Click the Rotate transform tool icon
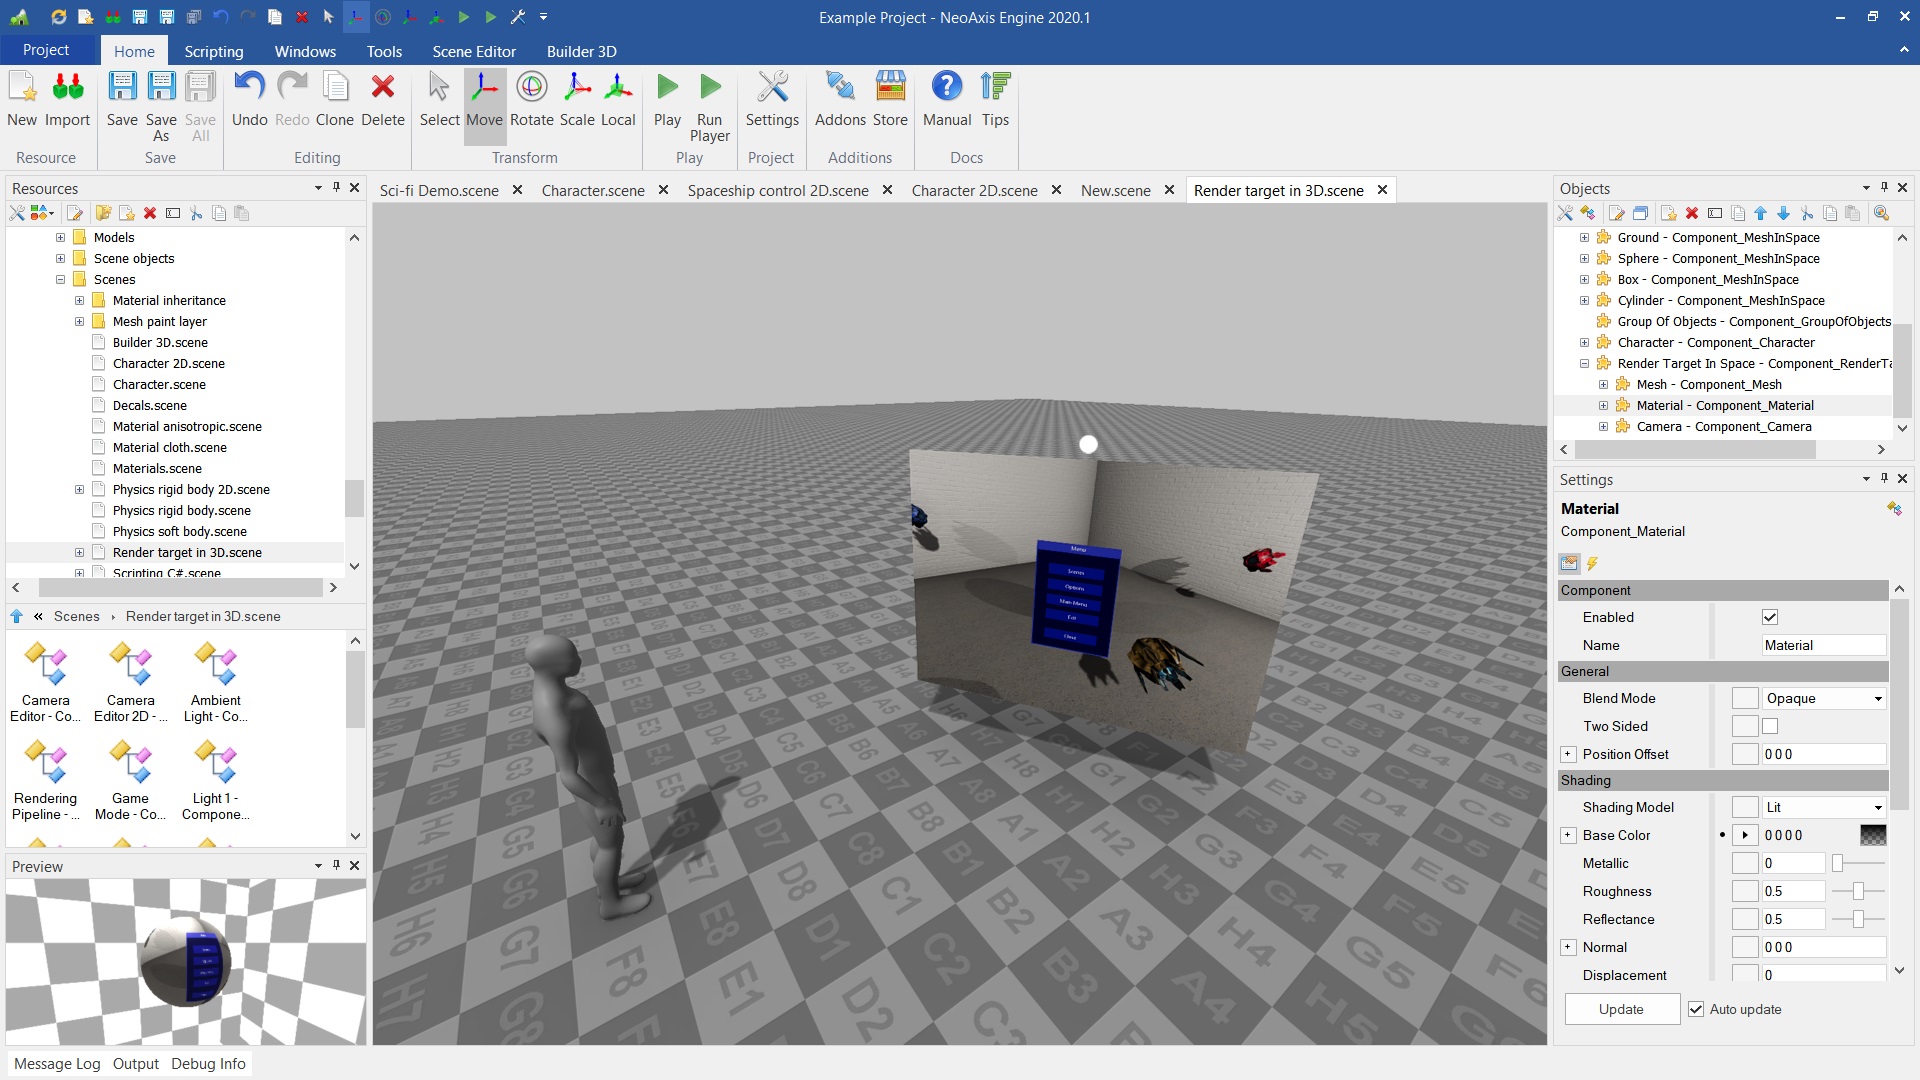The width and height of the screenshot is (1920, 1080). 531,88
